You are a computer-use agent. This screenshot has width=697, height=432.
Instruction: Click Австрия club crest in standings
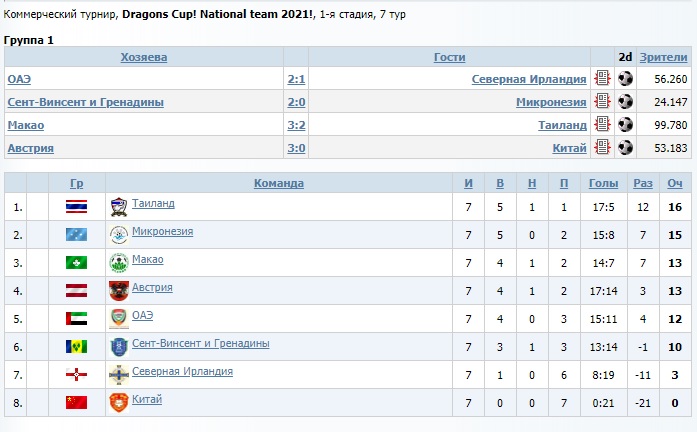pyautogui.click(x=118, y=290)
